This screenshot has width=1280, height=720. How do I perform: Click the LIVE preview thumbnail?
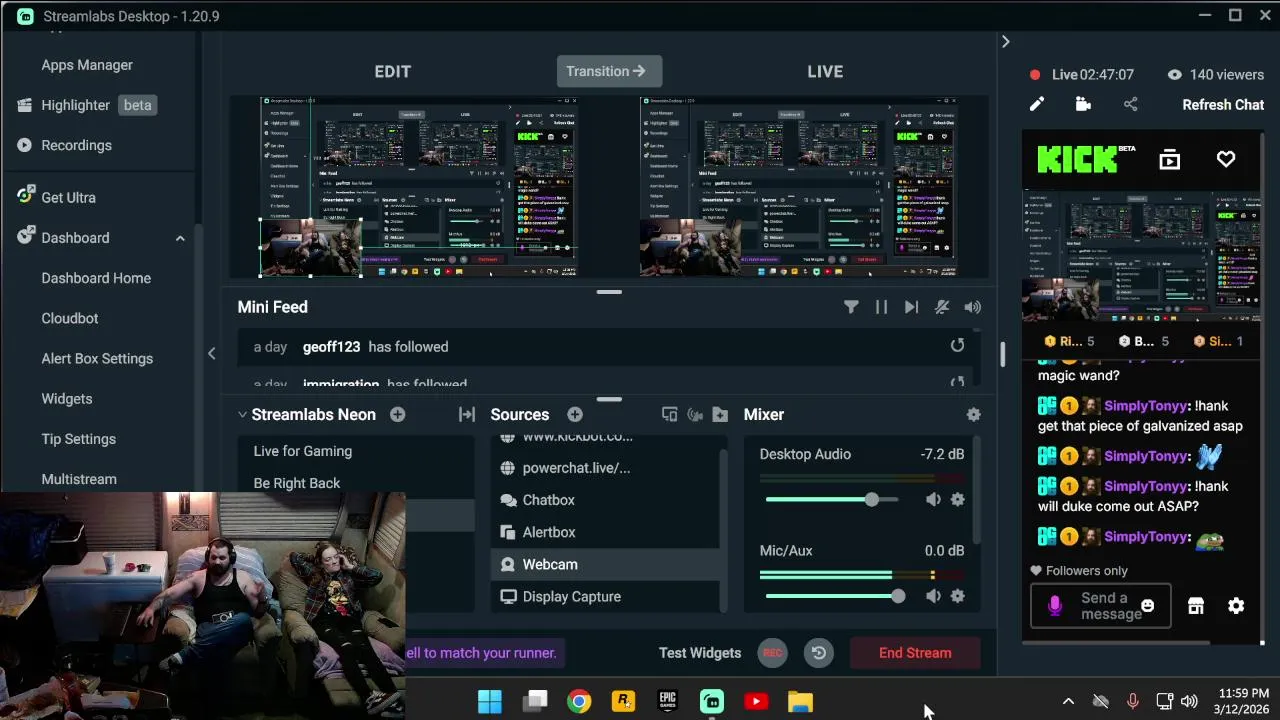(798, 187)
